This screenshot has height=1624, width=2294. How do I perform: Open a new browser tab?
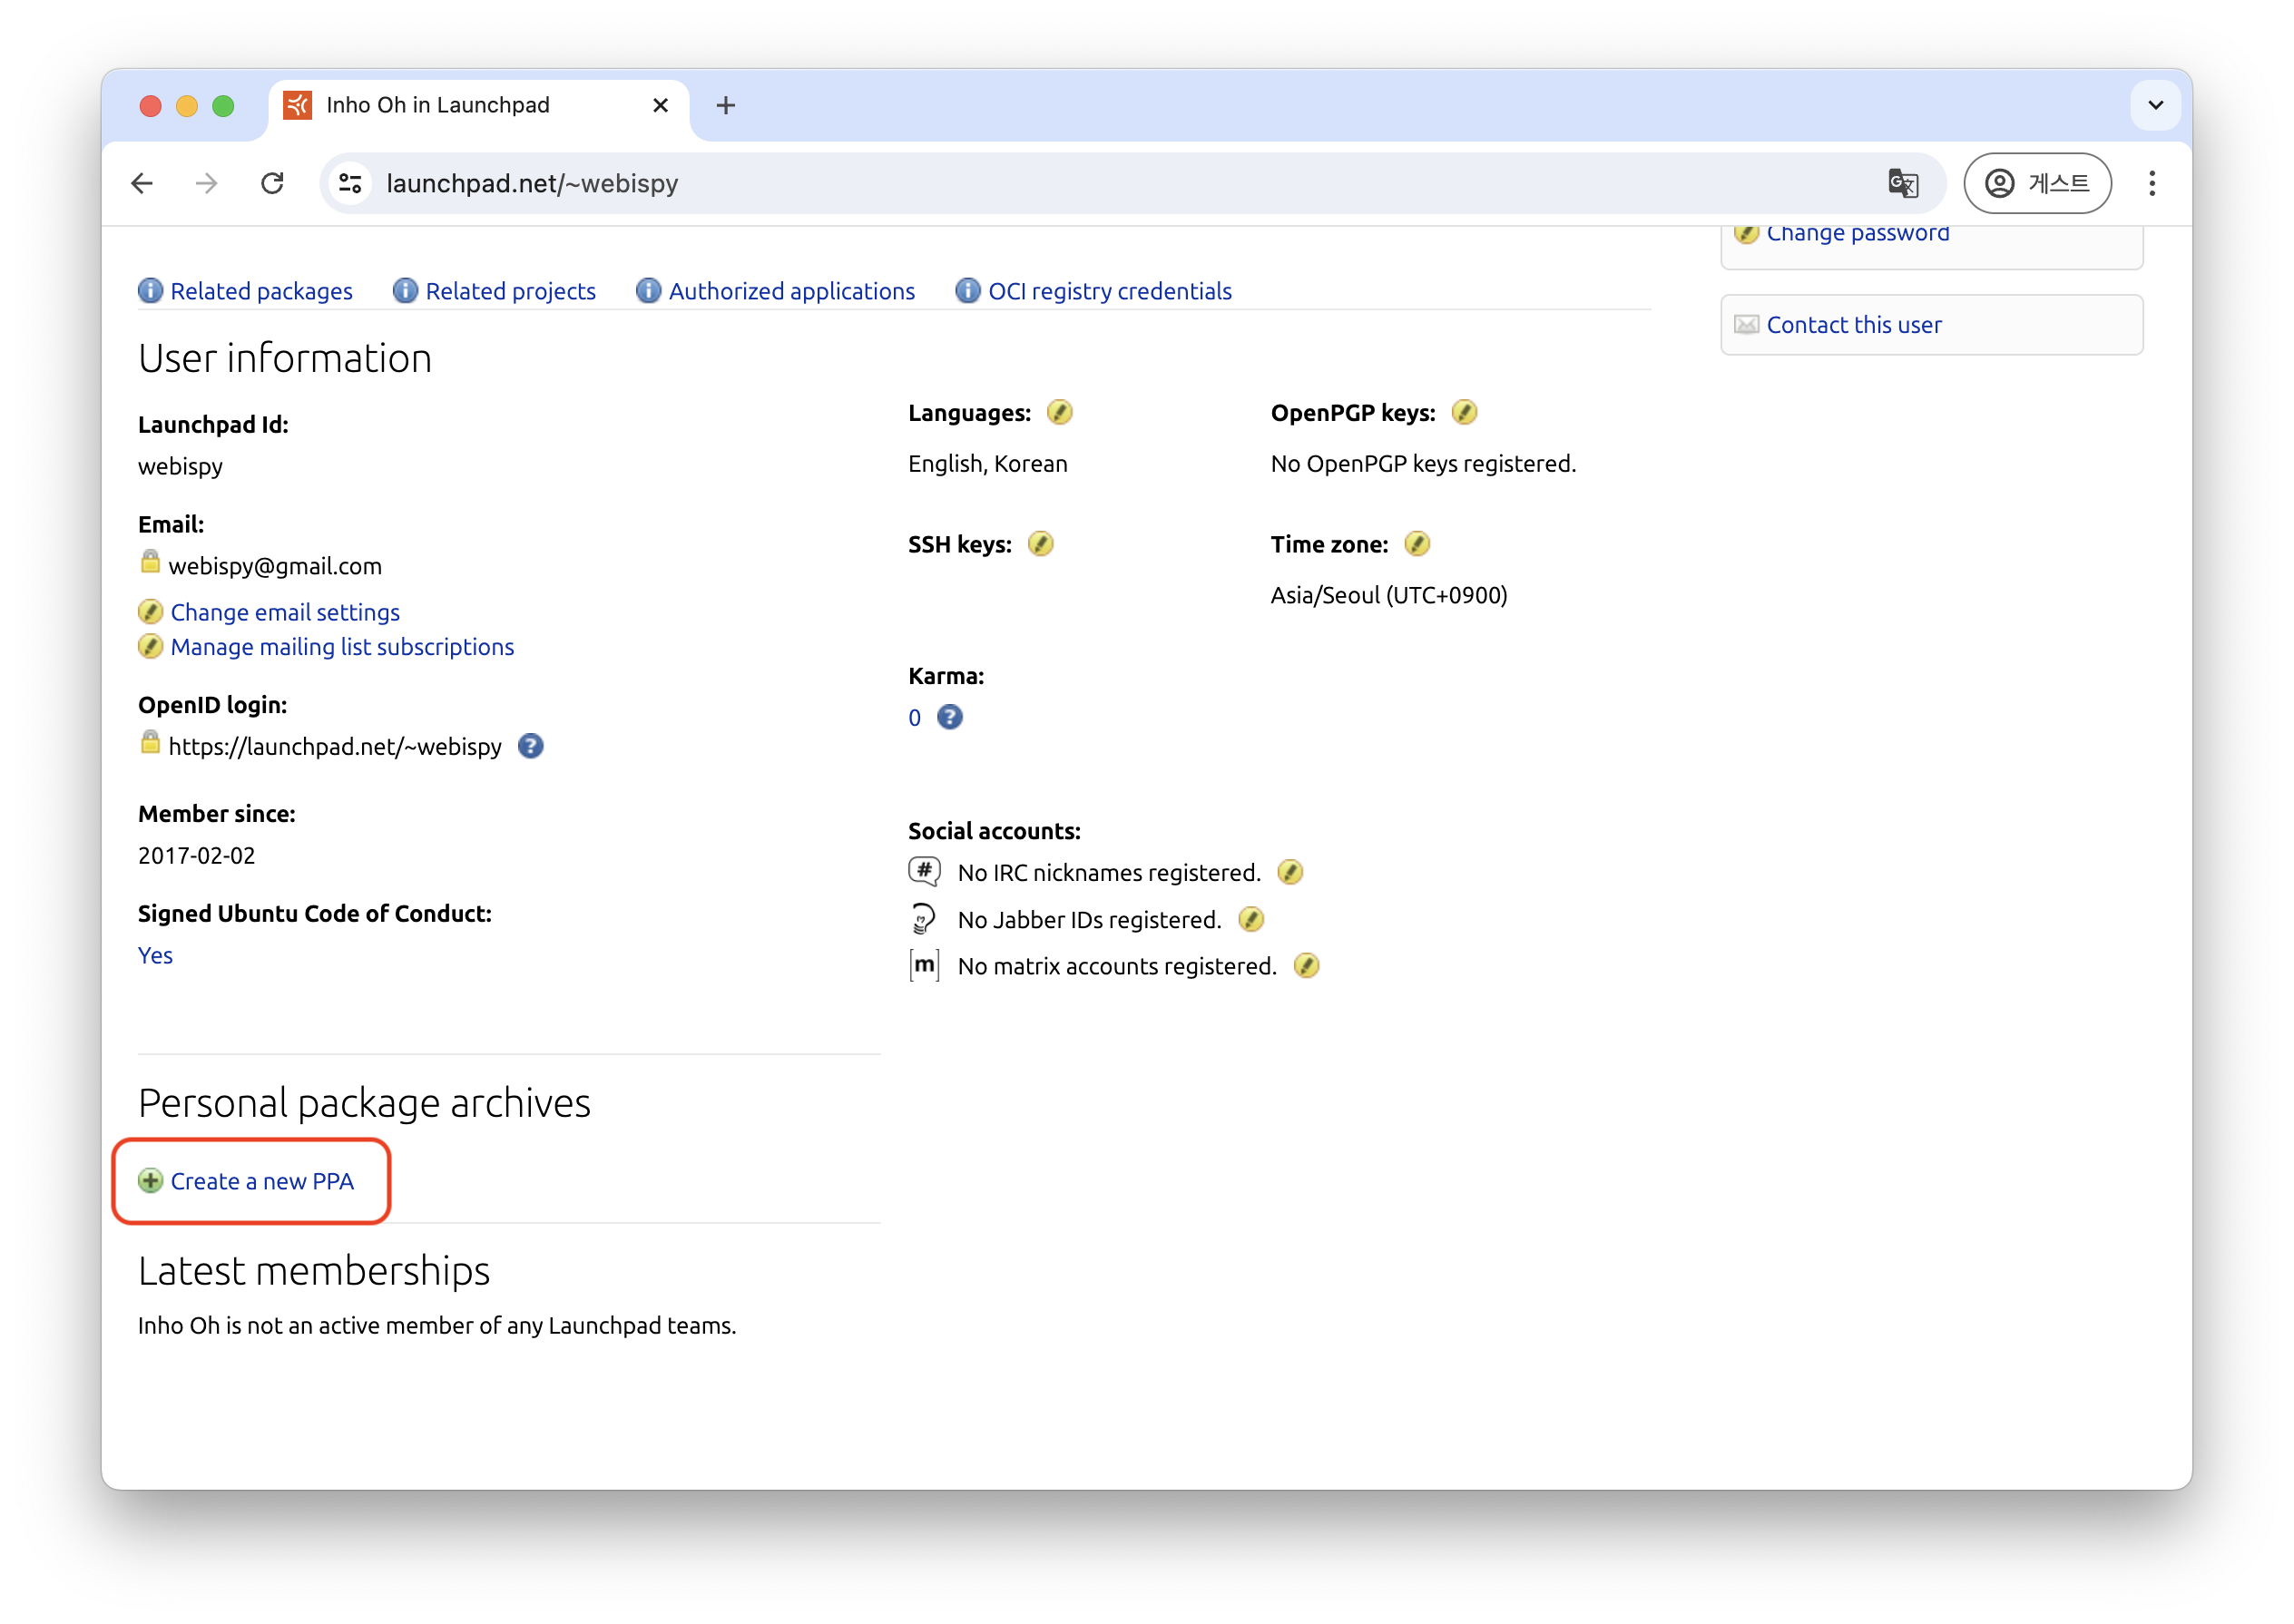(726, 105)
